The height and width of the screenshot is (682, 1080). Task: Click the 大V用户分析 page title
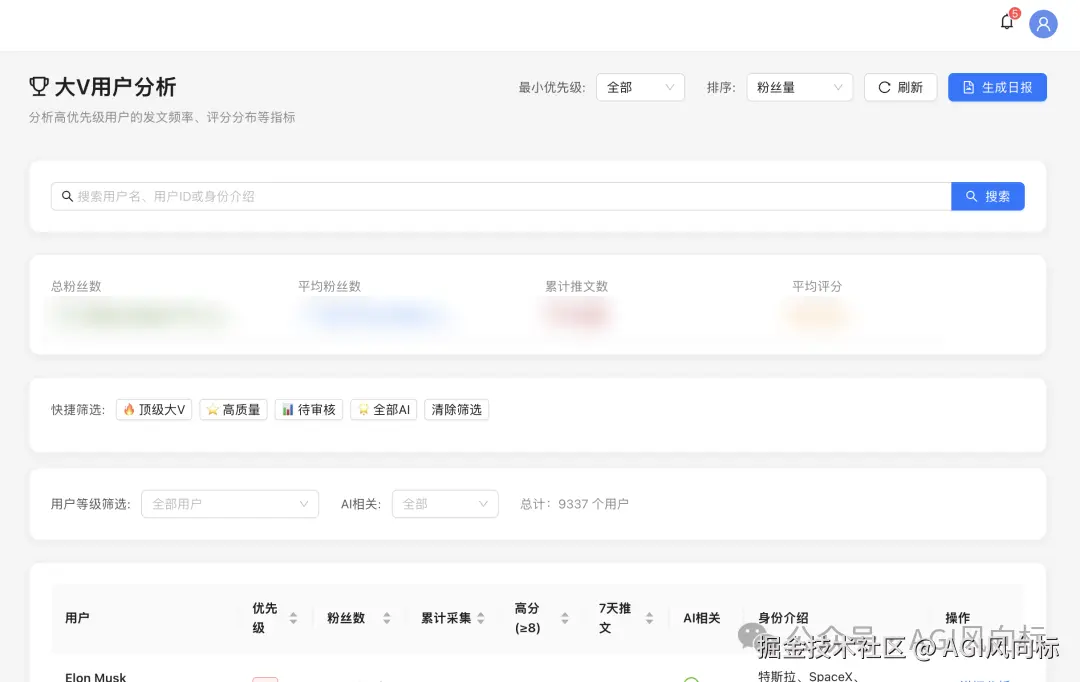115,87
